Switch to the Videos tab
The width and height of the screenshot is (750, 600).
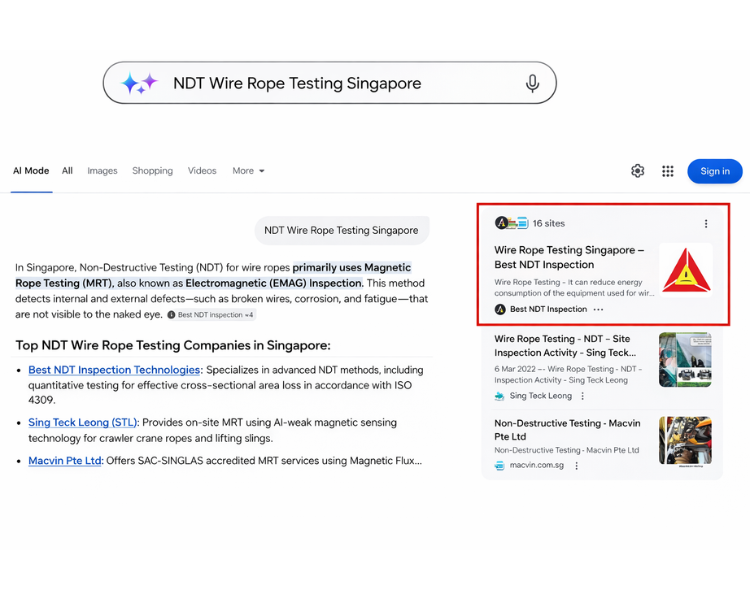point(202,171)
